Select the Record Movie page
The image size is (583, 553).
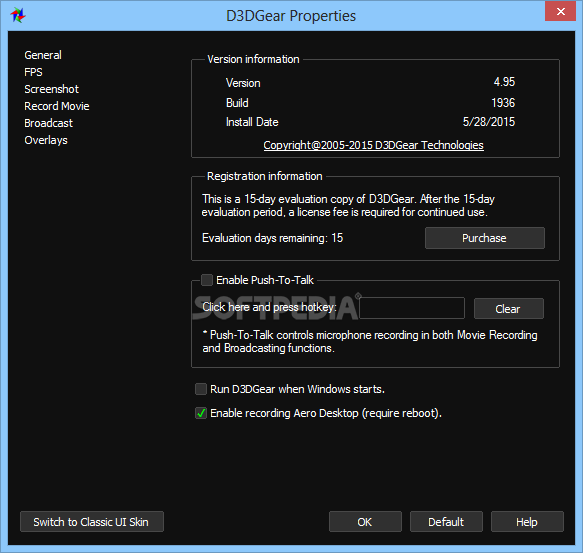pyautogui.click(x=57, y=106)
